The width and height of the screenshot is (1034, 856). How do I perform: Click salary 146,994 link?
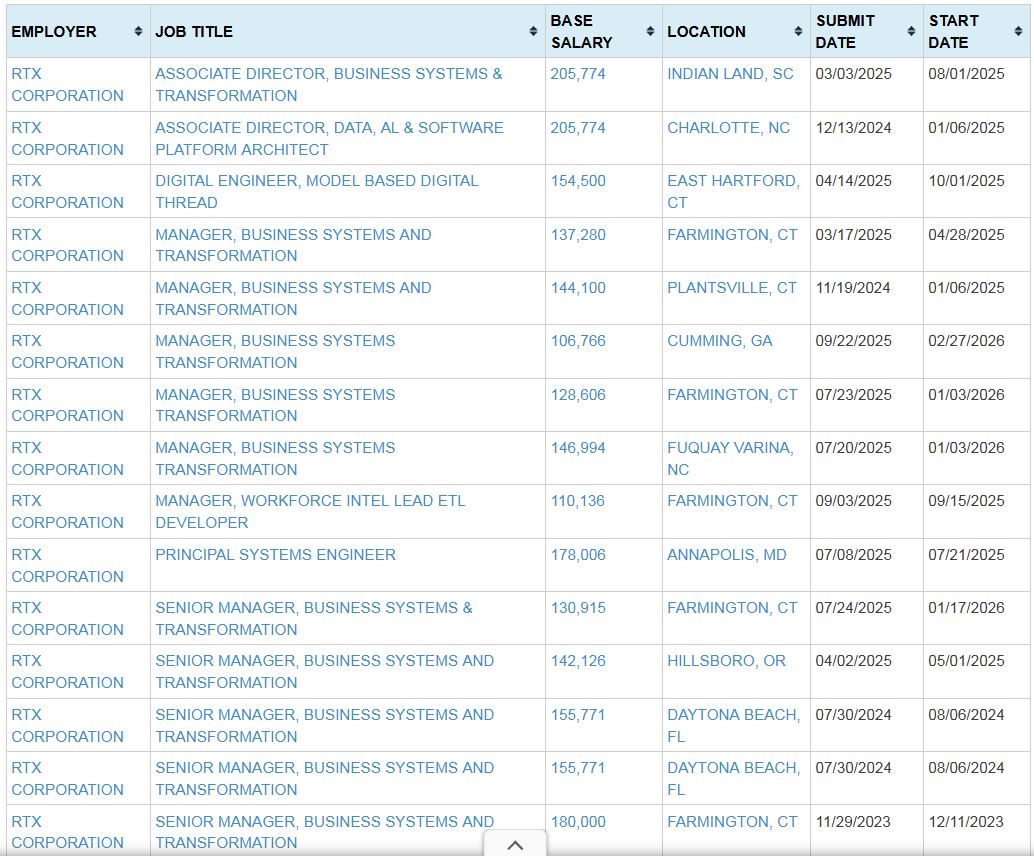tap(578, 448)
